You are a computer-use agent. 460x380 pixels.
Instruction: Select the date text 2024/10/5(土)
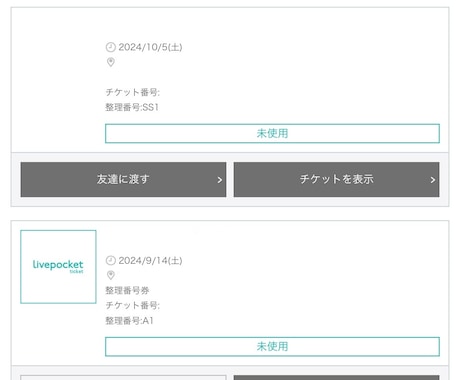(150, 47)
